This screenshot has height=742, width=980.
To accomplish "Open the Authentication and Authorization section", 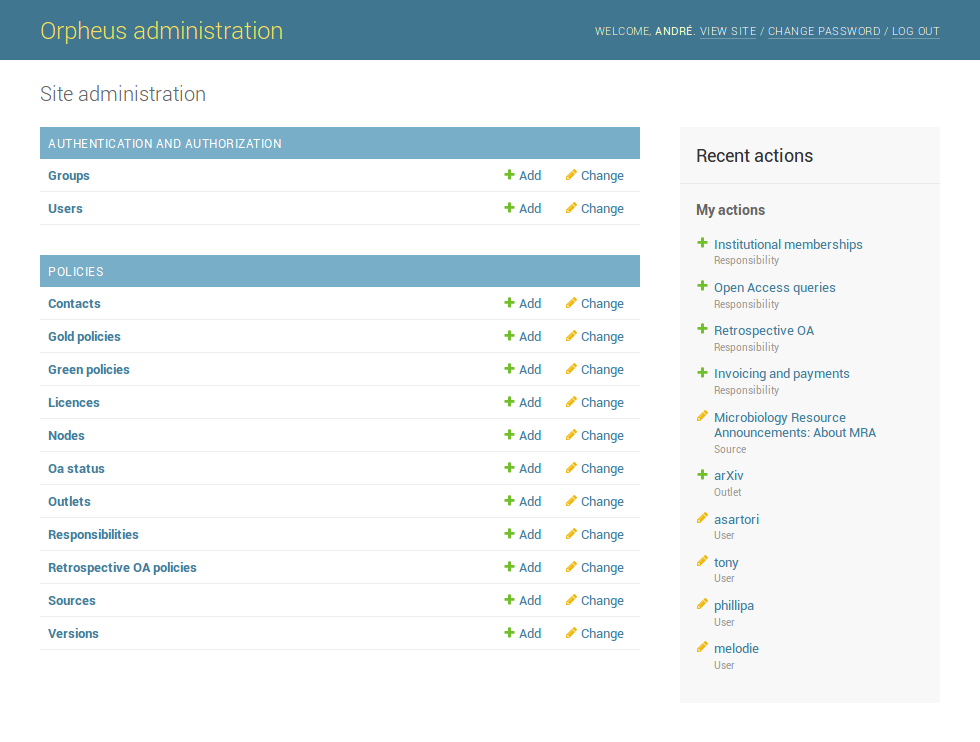I will [x=165, y=144].
